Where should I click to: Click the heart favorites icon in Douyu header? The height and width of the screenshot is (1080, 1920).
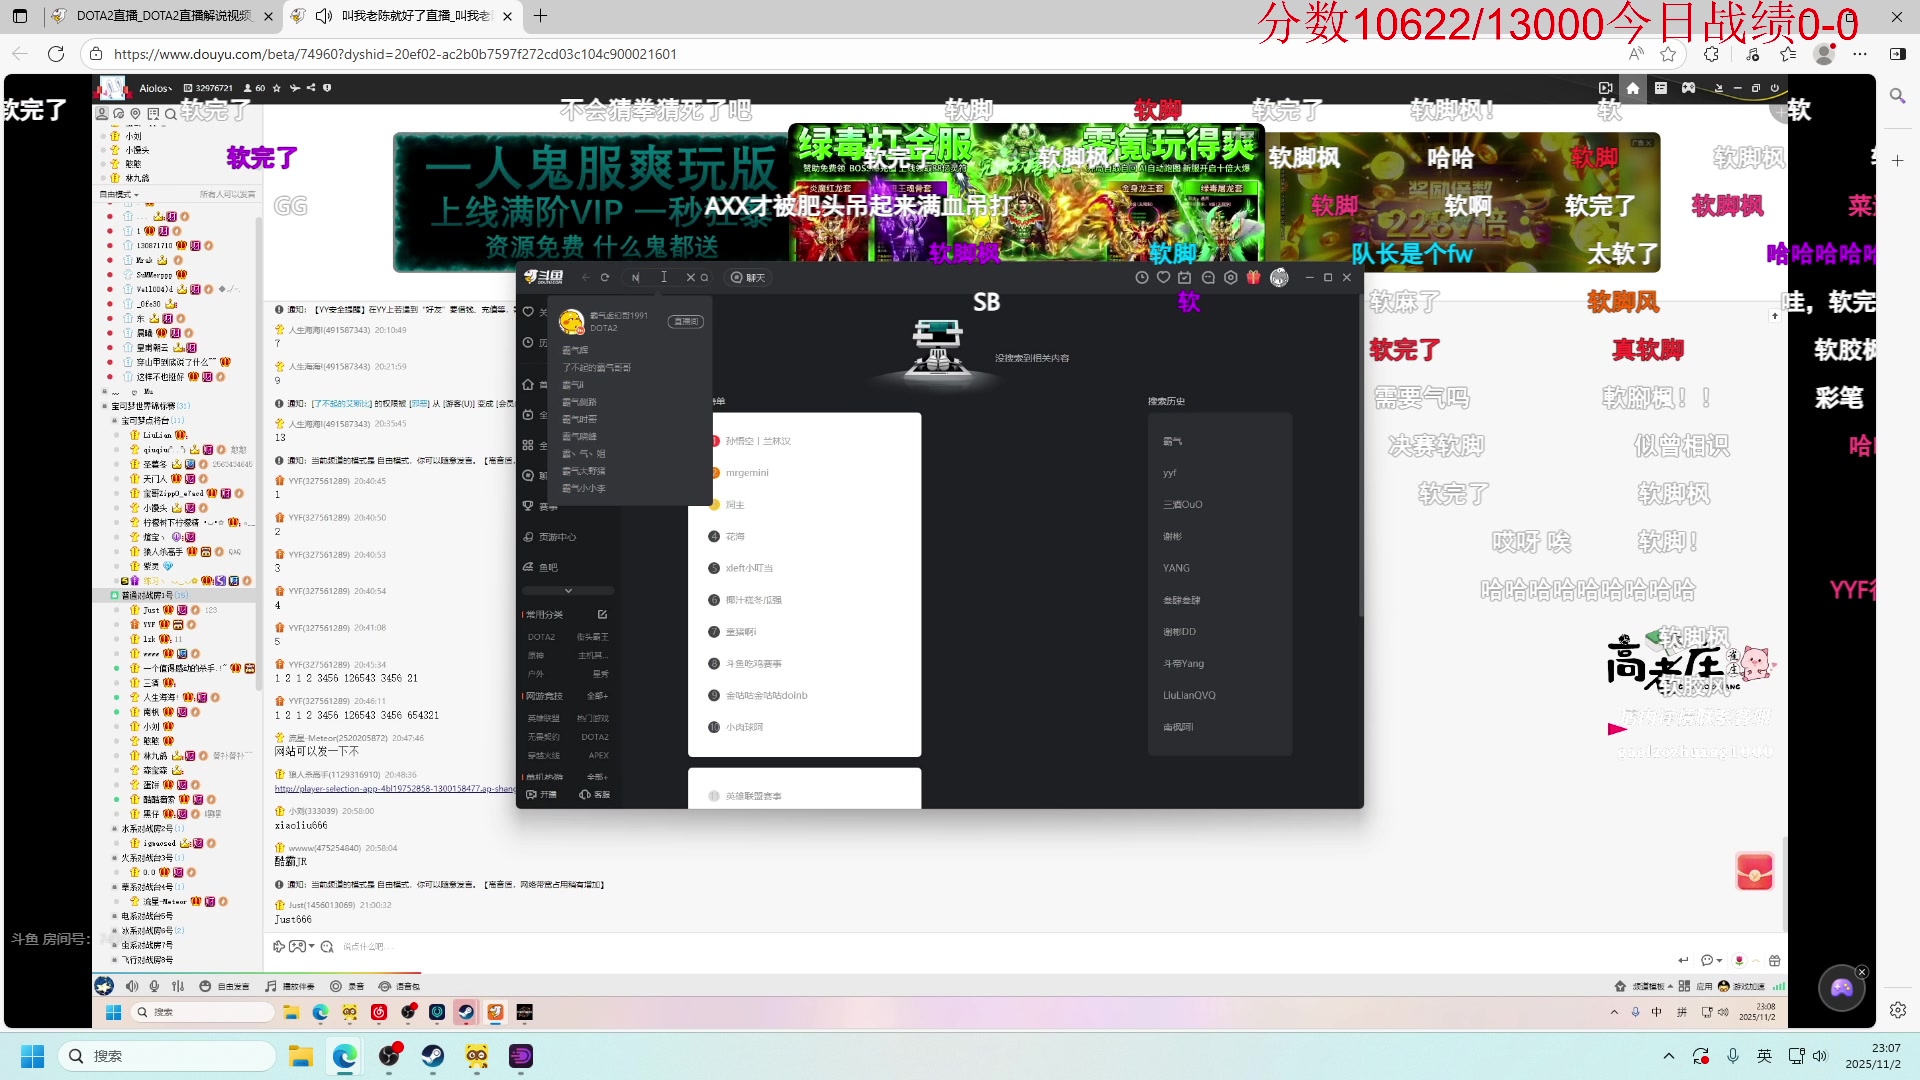(1163, 278)
